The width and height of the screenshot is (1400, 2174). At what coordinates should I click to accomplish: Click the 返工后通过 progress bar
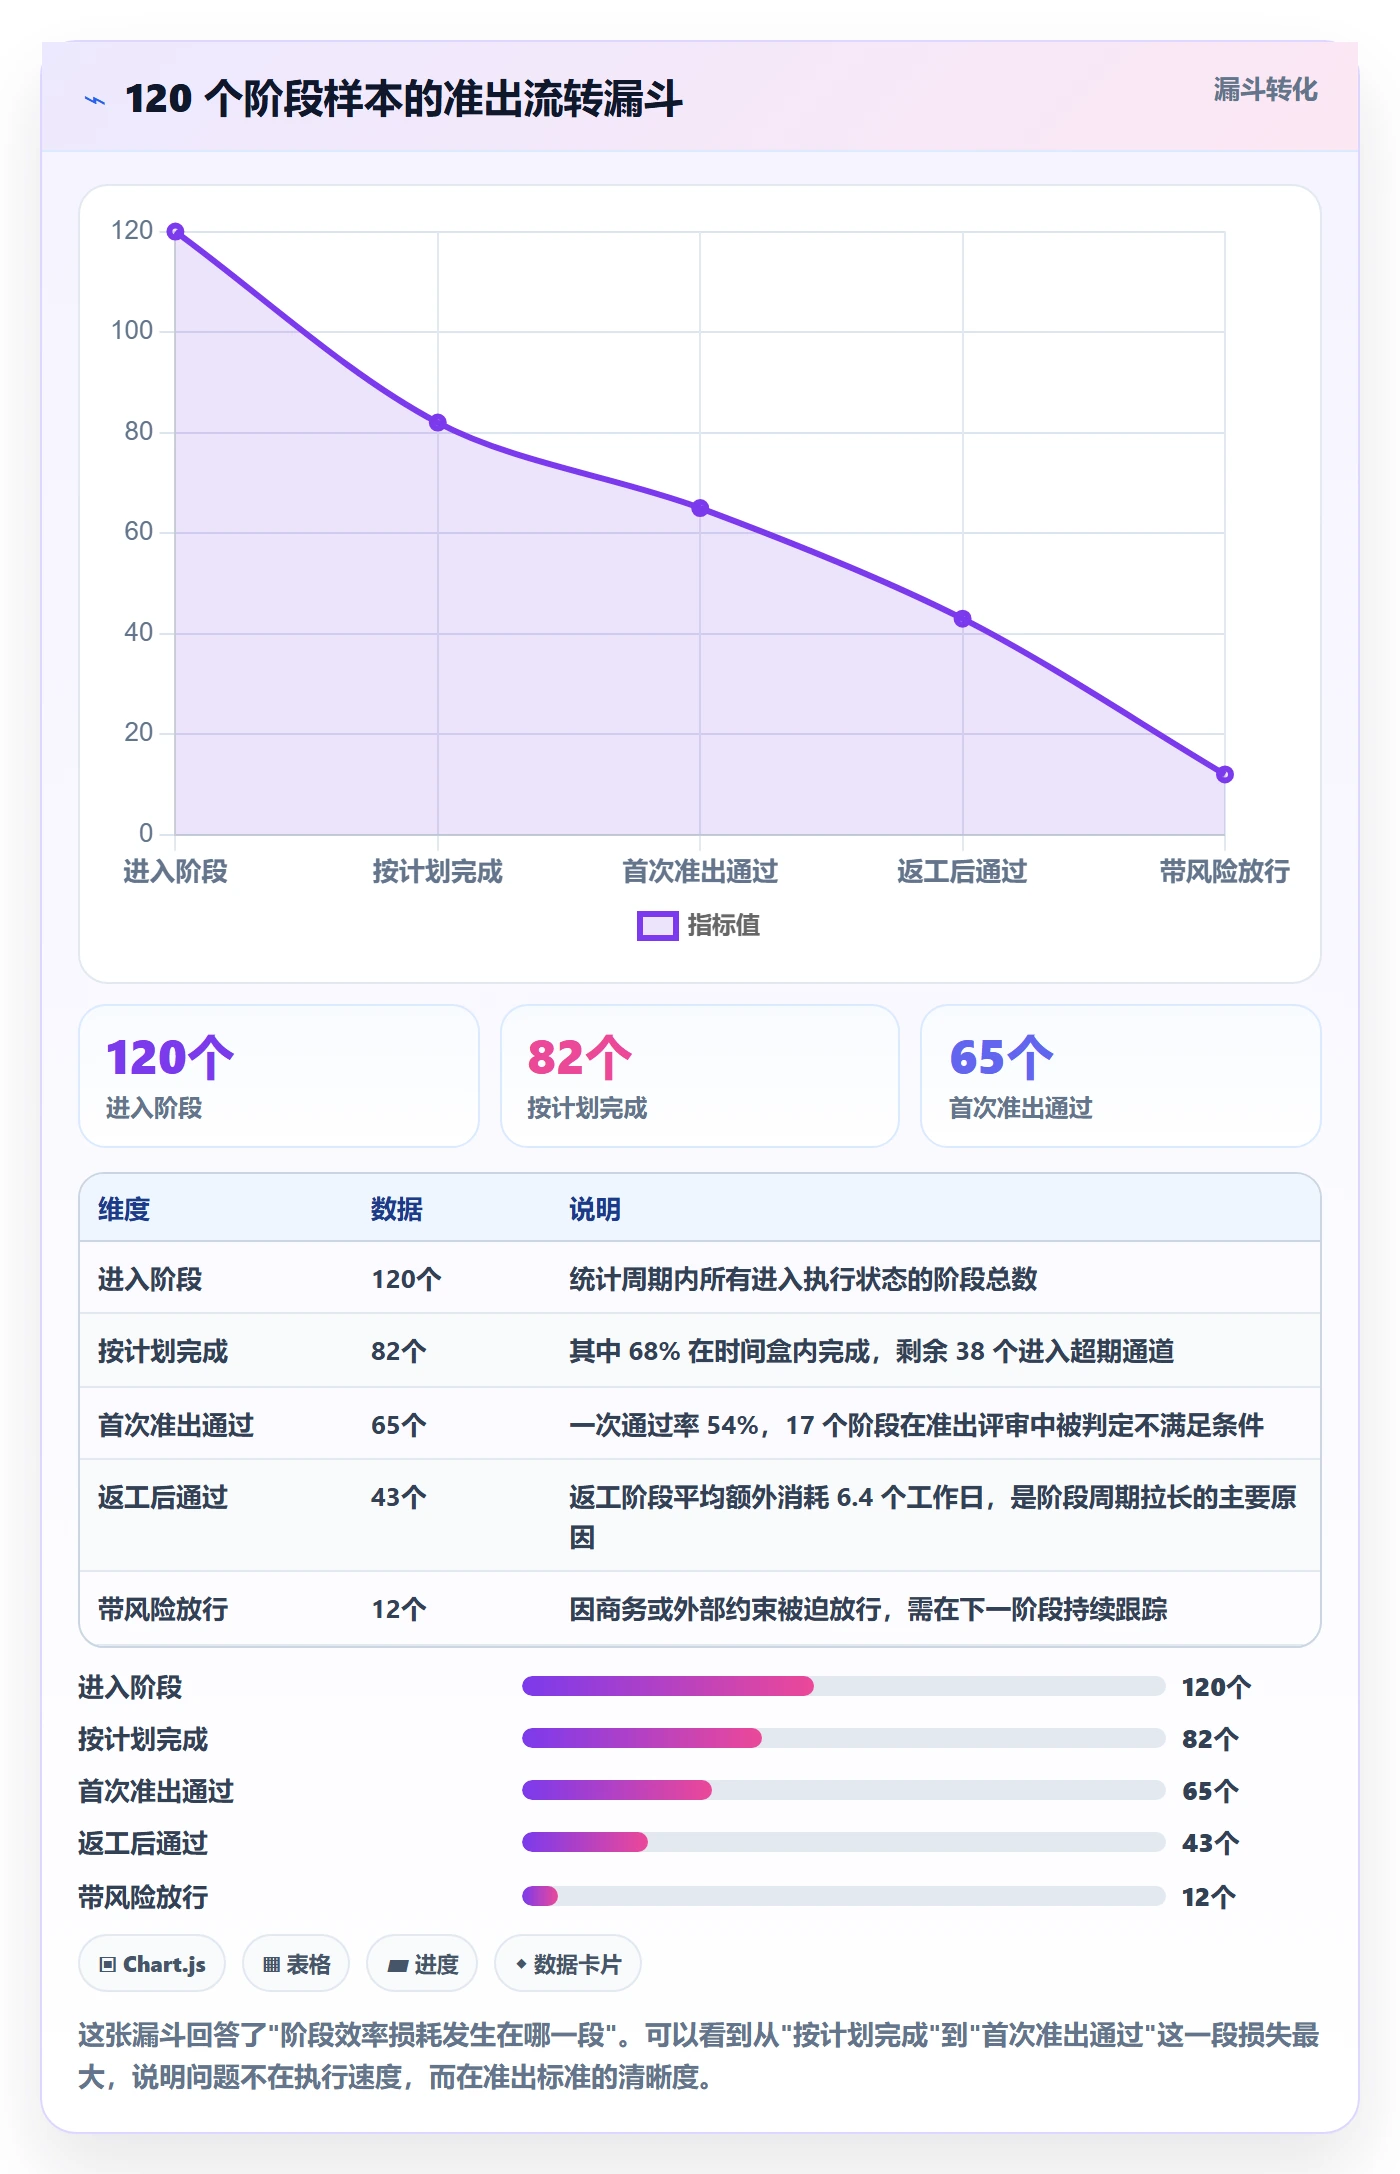pos(843,1842)
